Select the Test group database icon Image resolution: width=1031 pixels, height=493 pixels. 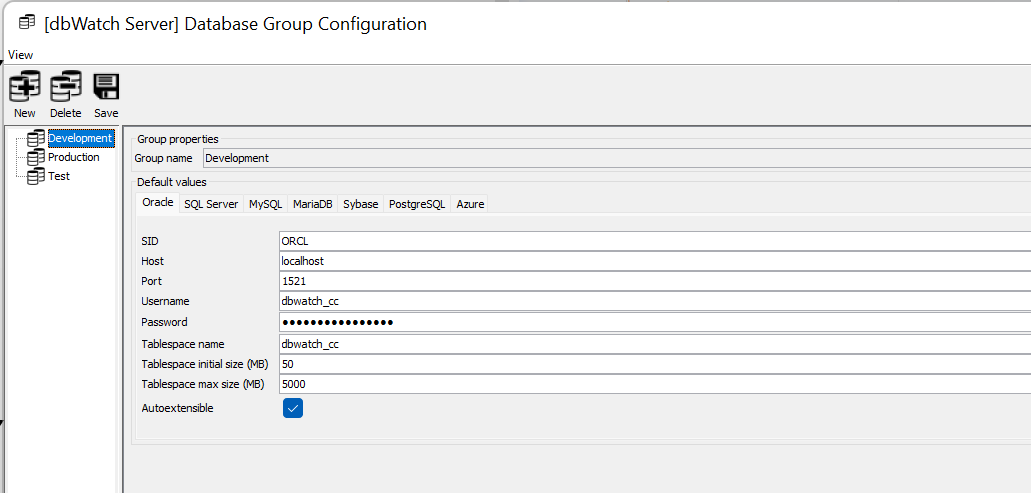click(x=36, y=177)
